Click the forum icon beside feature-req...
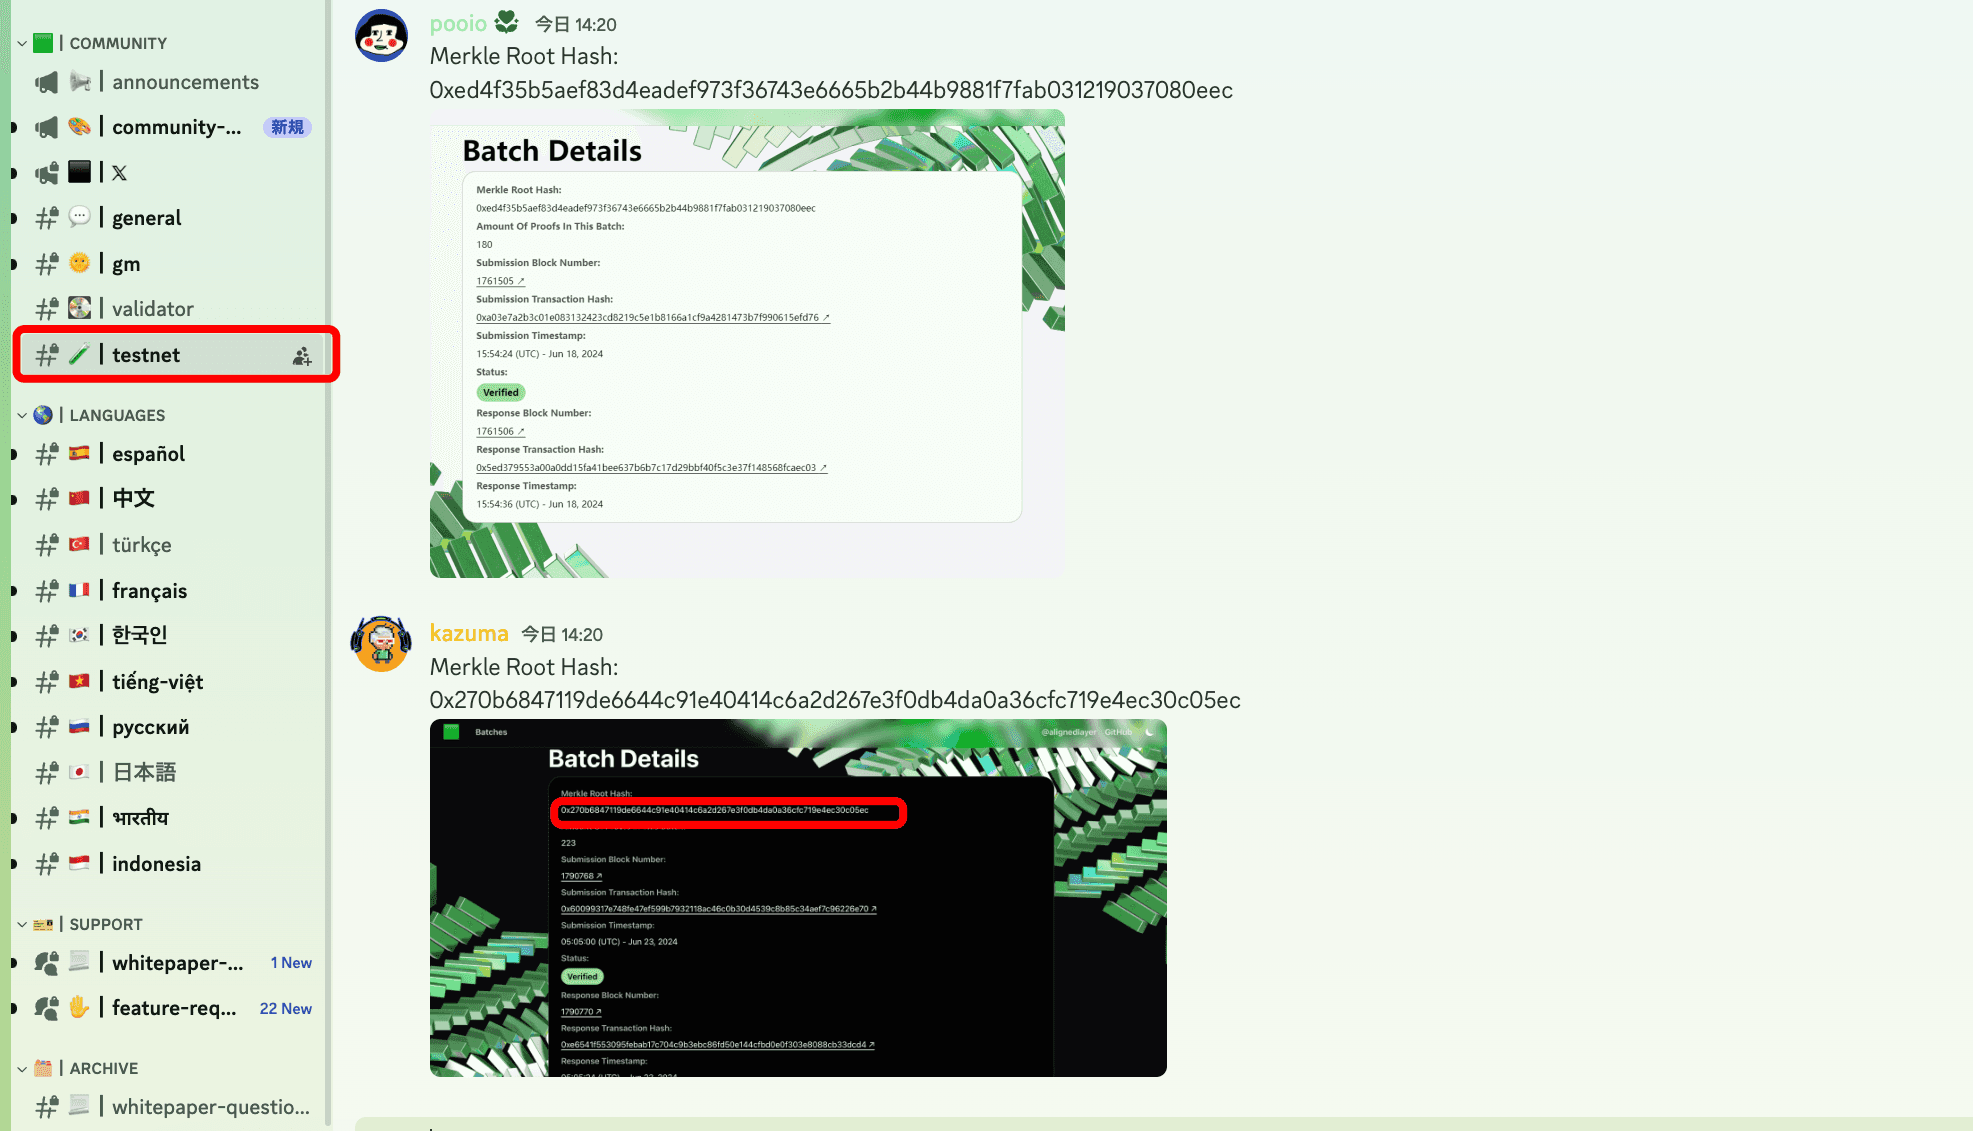This screenshot has width=1973, height=1131. 47,1008
